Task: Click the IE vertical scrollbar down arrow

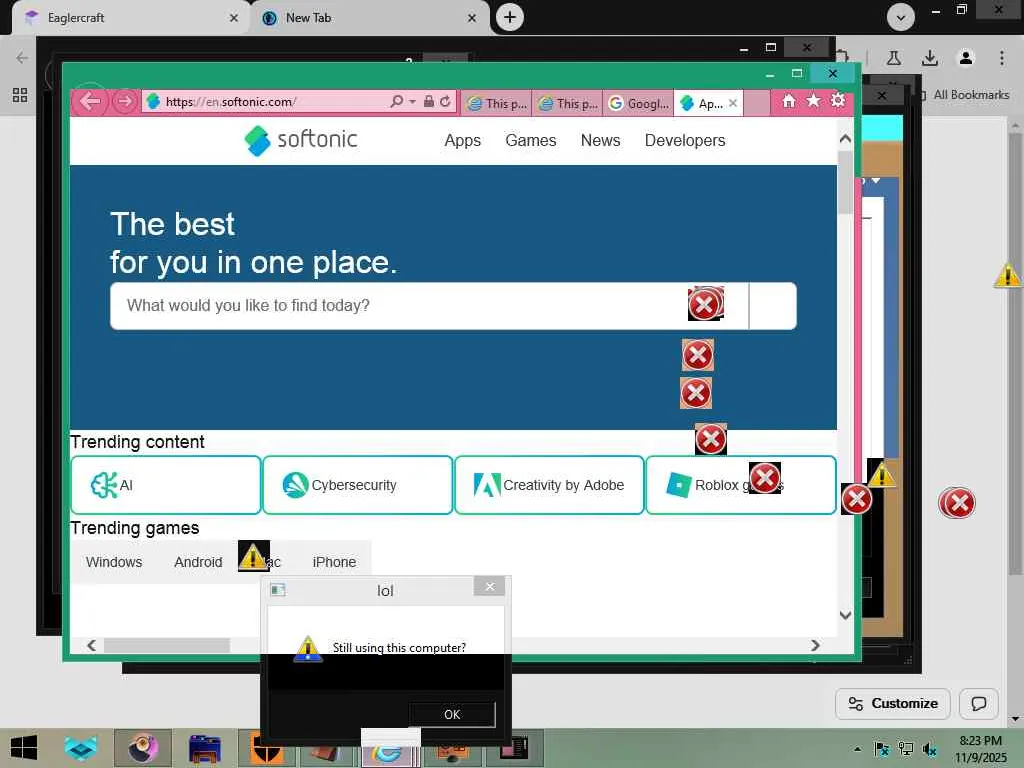Action: [x=845, y=615]
